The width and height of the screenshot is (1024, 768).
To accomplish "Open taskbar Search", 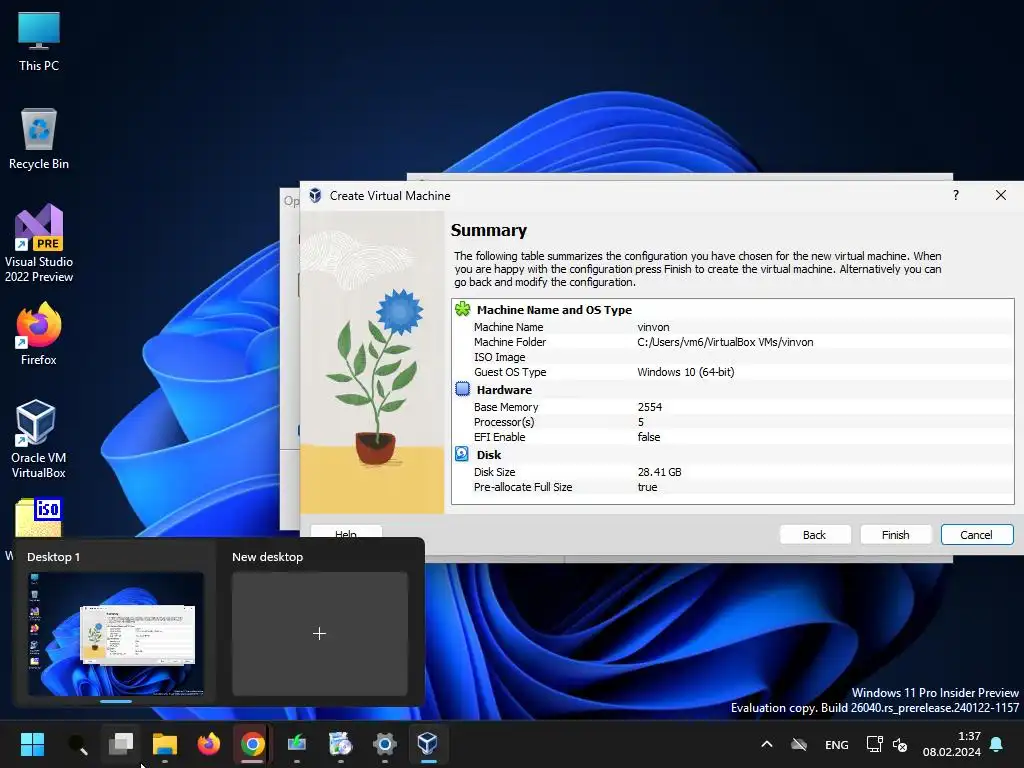I will 77,744.
